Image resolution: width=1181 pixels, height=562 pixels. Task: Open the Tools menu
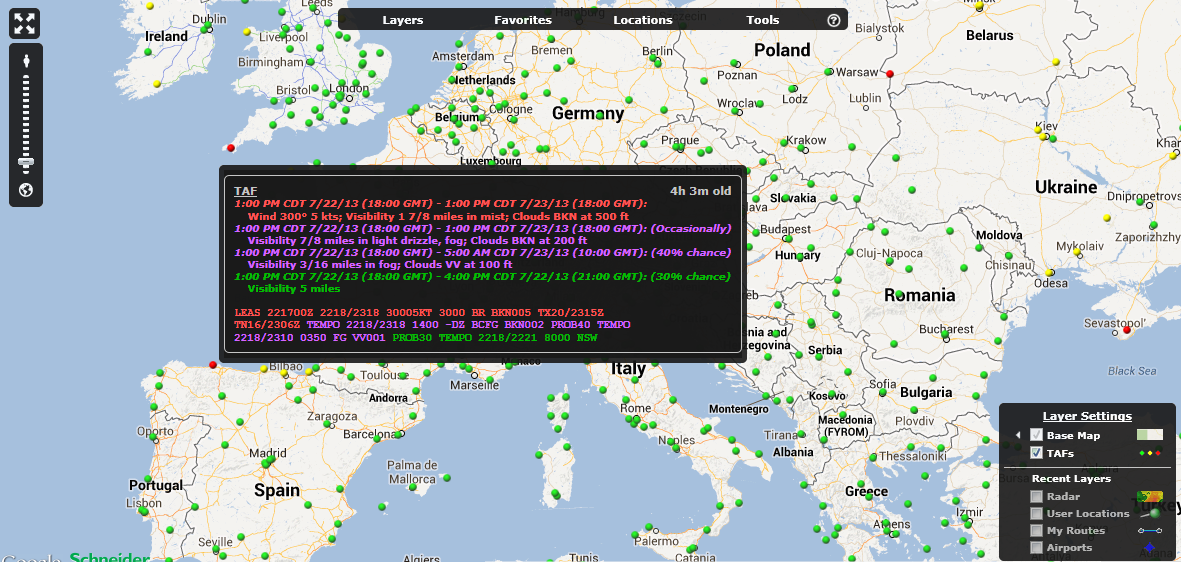pyautogui.click(x=762, y=20)
